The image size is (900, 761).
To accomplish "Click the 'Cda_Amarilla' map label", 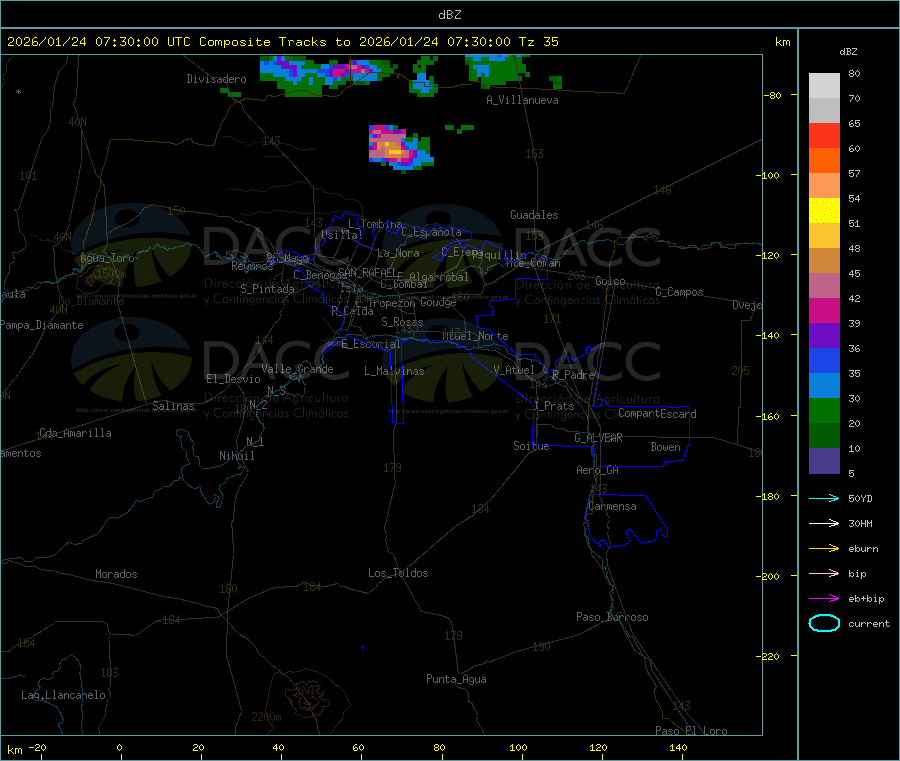I will (75, 433).
